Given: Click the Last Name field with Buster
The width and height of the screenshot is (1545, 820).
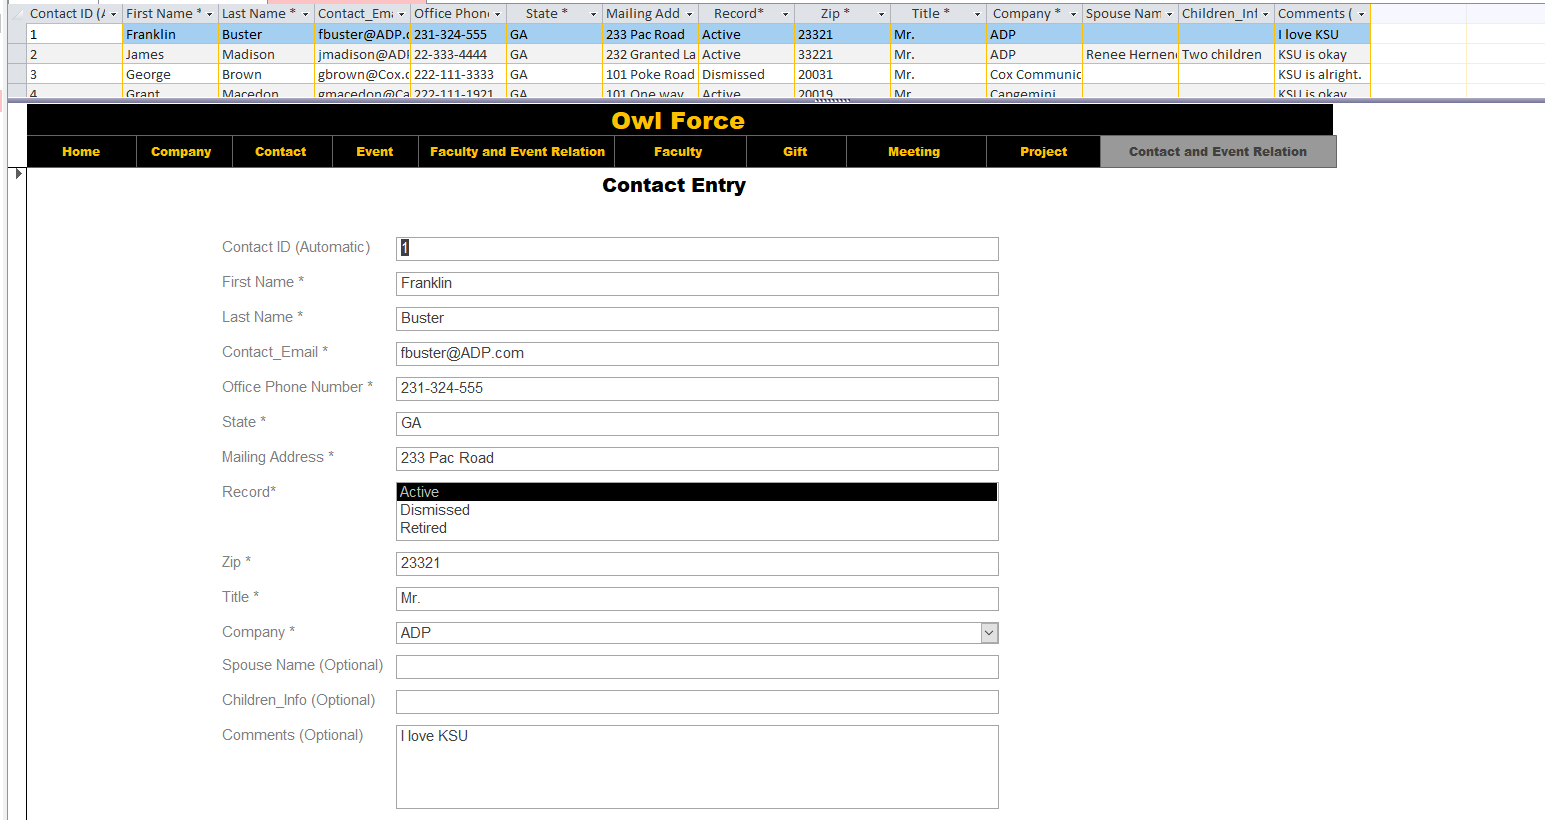Looking at the screenshot, I should pos(697,318).
